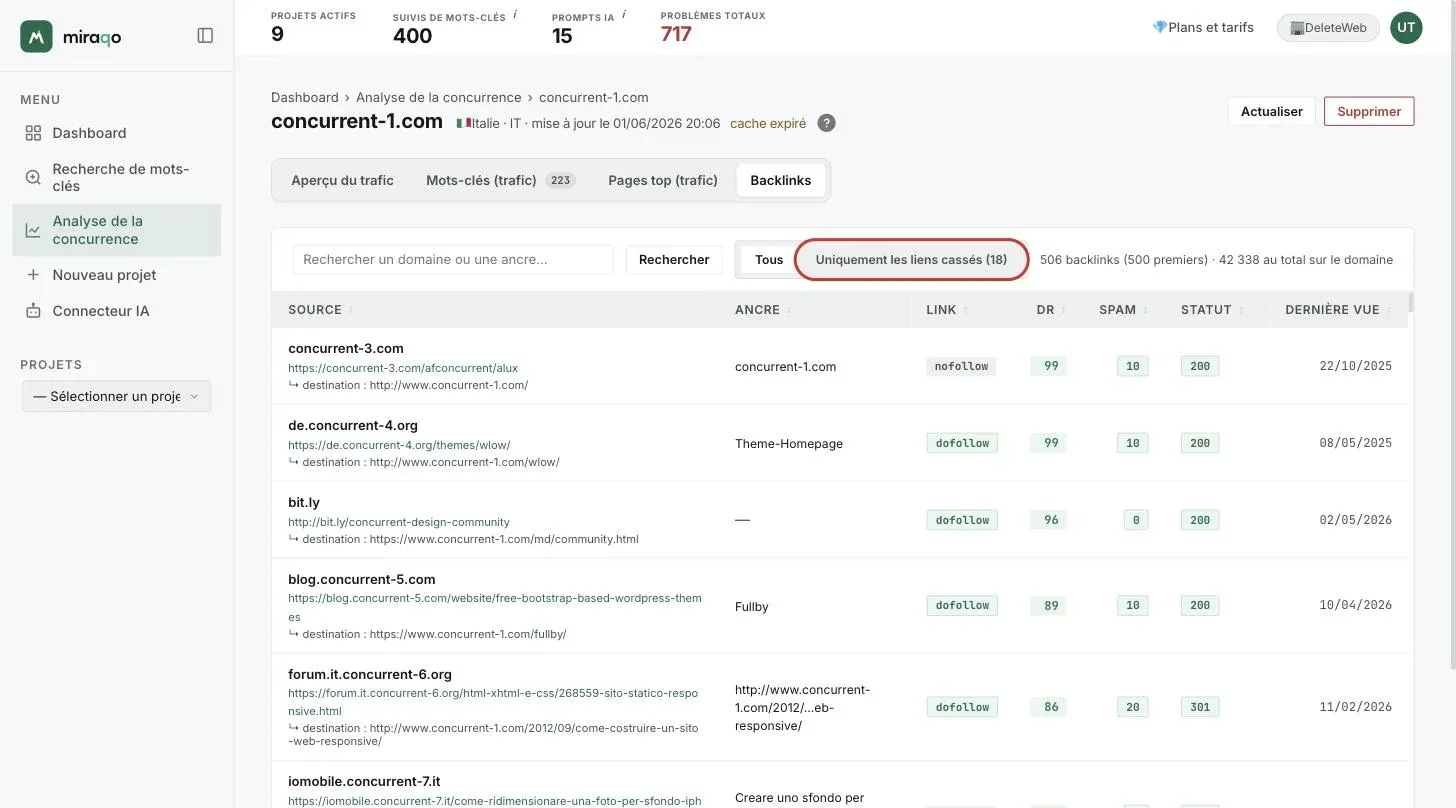1456x808 pixels.
Task: Click the Supprimer button
Action: (x=1369, y=111)
